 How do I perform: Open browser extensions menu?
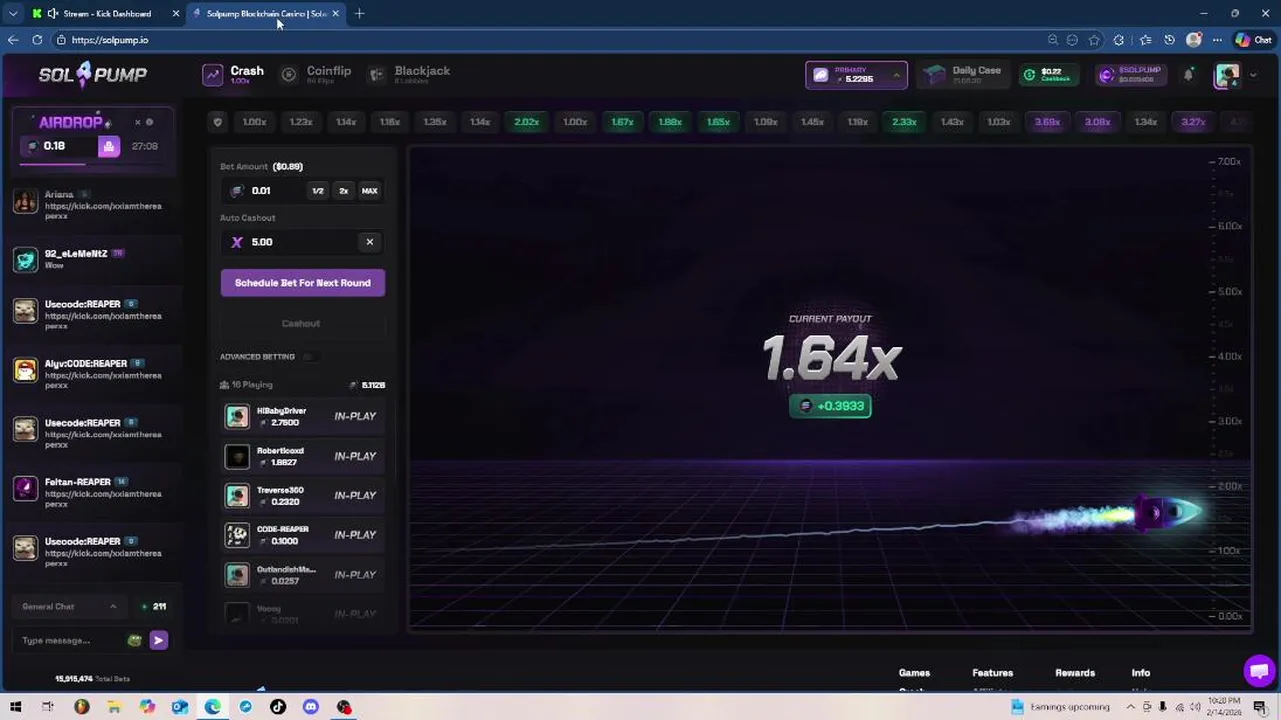click(1119, 40)
